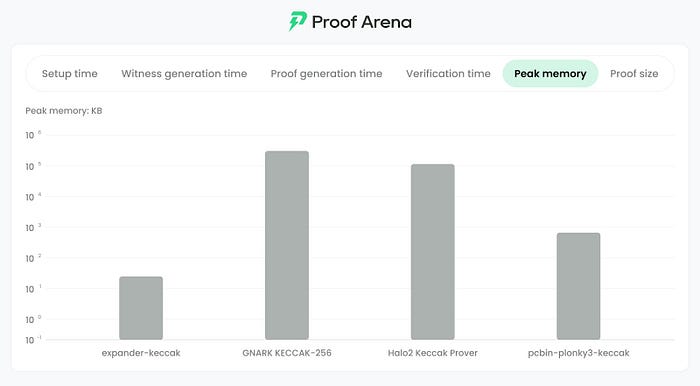
Task: Click the 10^-1 y-axis tick label
Action: click(x=33, y=340)
